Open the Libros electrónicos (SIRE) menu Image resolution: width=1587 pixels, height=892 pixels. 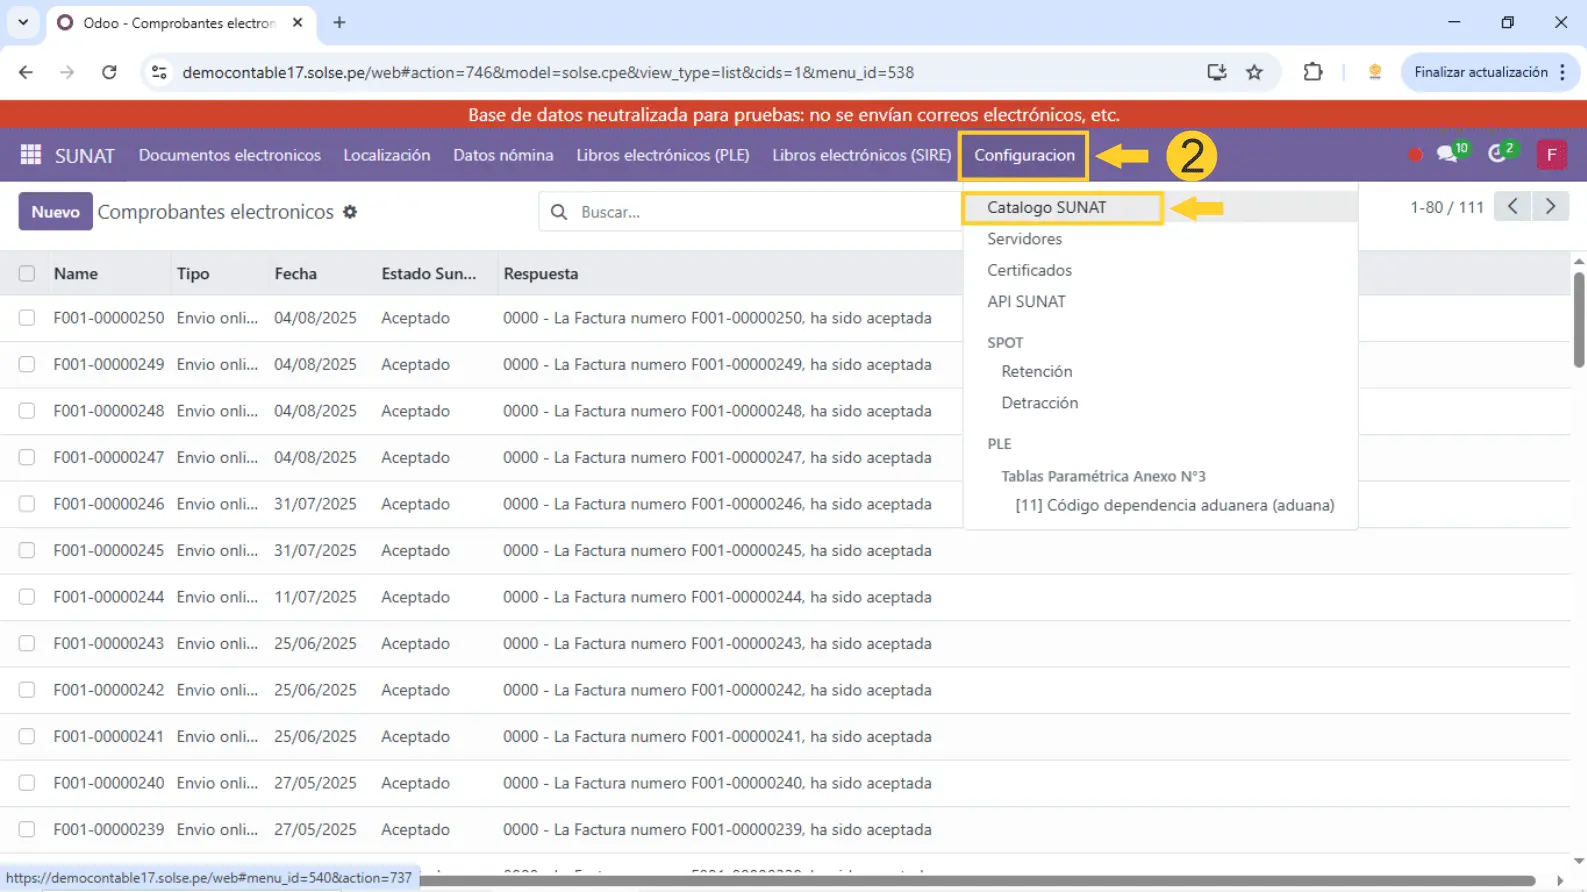coord(861,155)
